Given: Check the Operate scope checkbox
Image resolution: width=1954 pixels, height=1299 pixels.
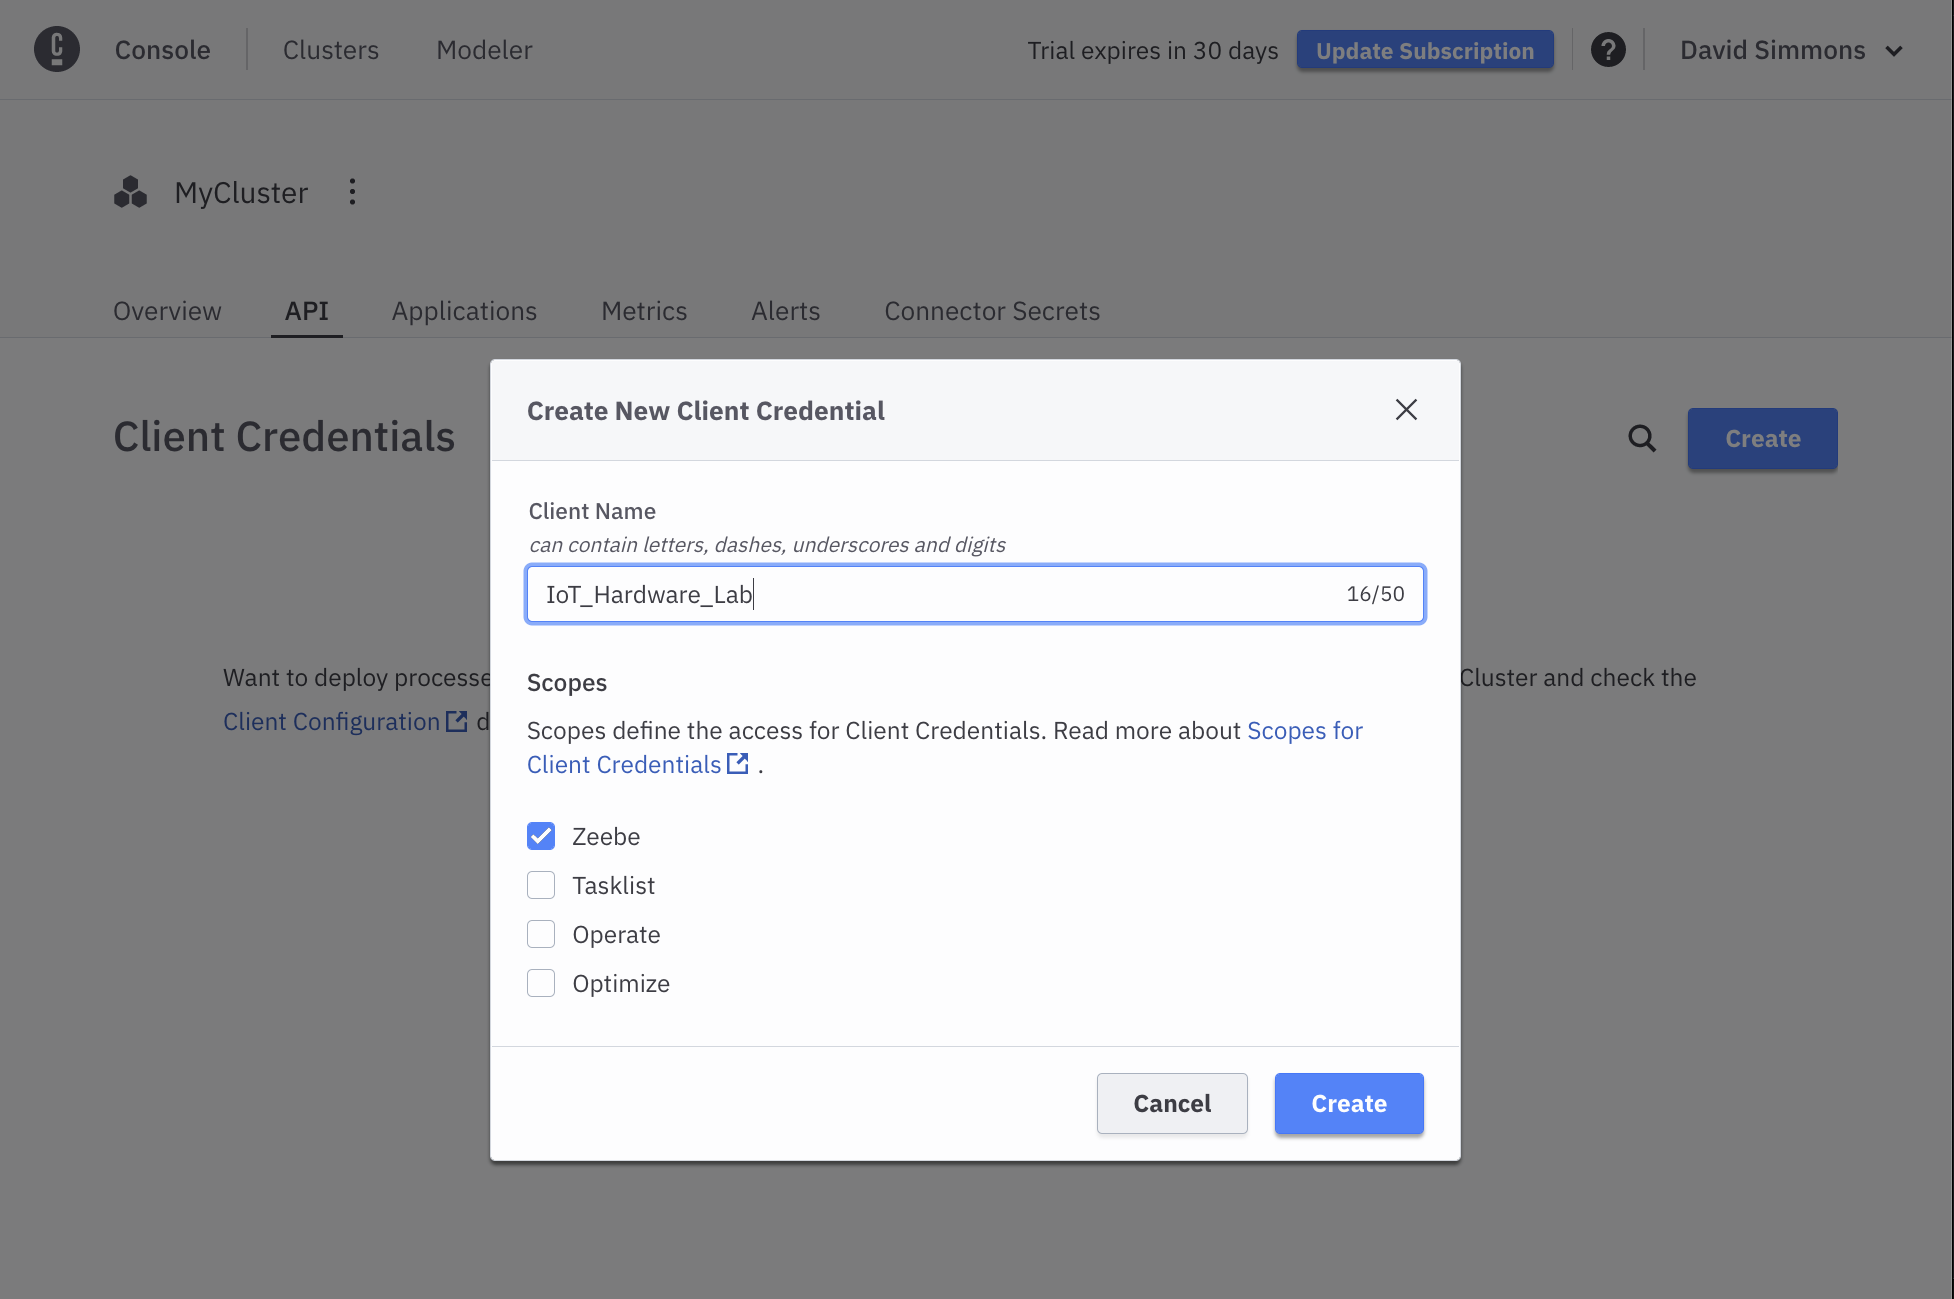Looking at the screenshot, I should pyautogui.click(x=541, y=934).
